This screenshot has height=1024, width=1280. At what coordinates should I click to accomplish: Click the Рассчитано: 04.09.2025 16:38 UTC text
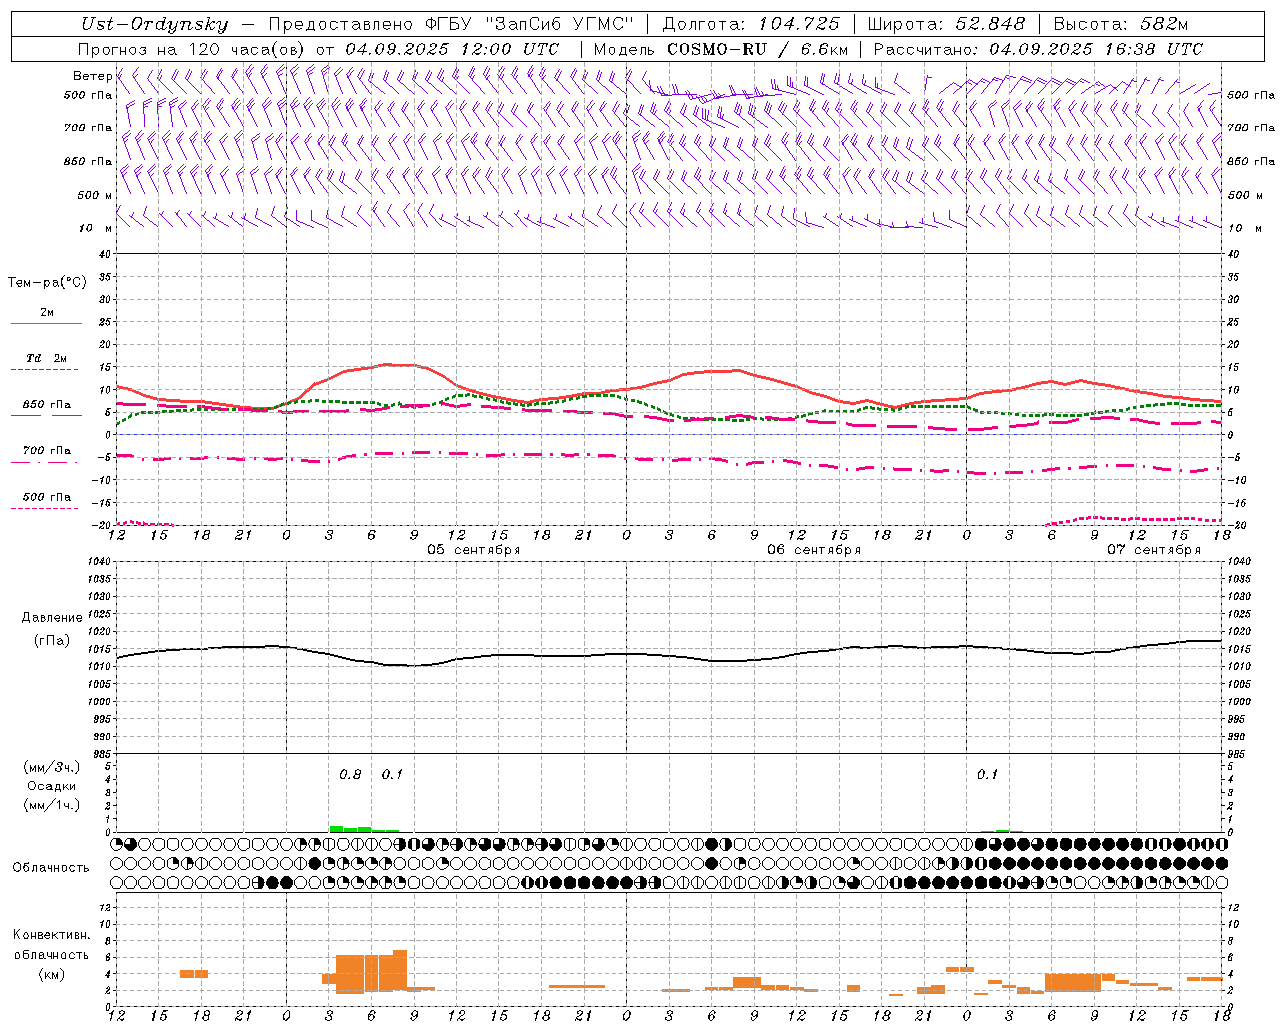(1038, 49)
